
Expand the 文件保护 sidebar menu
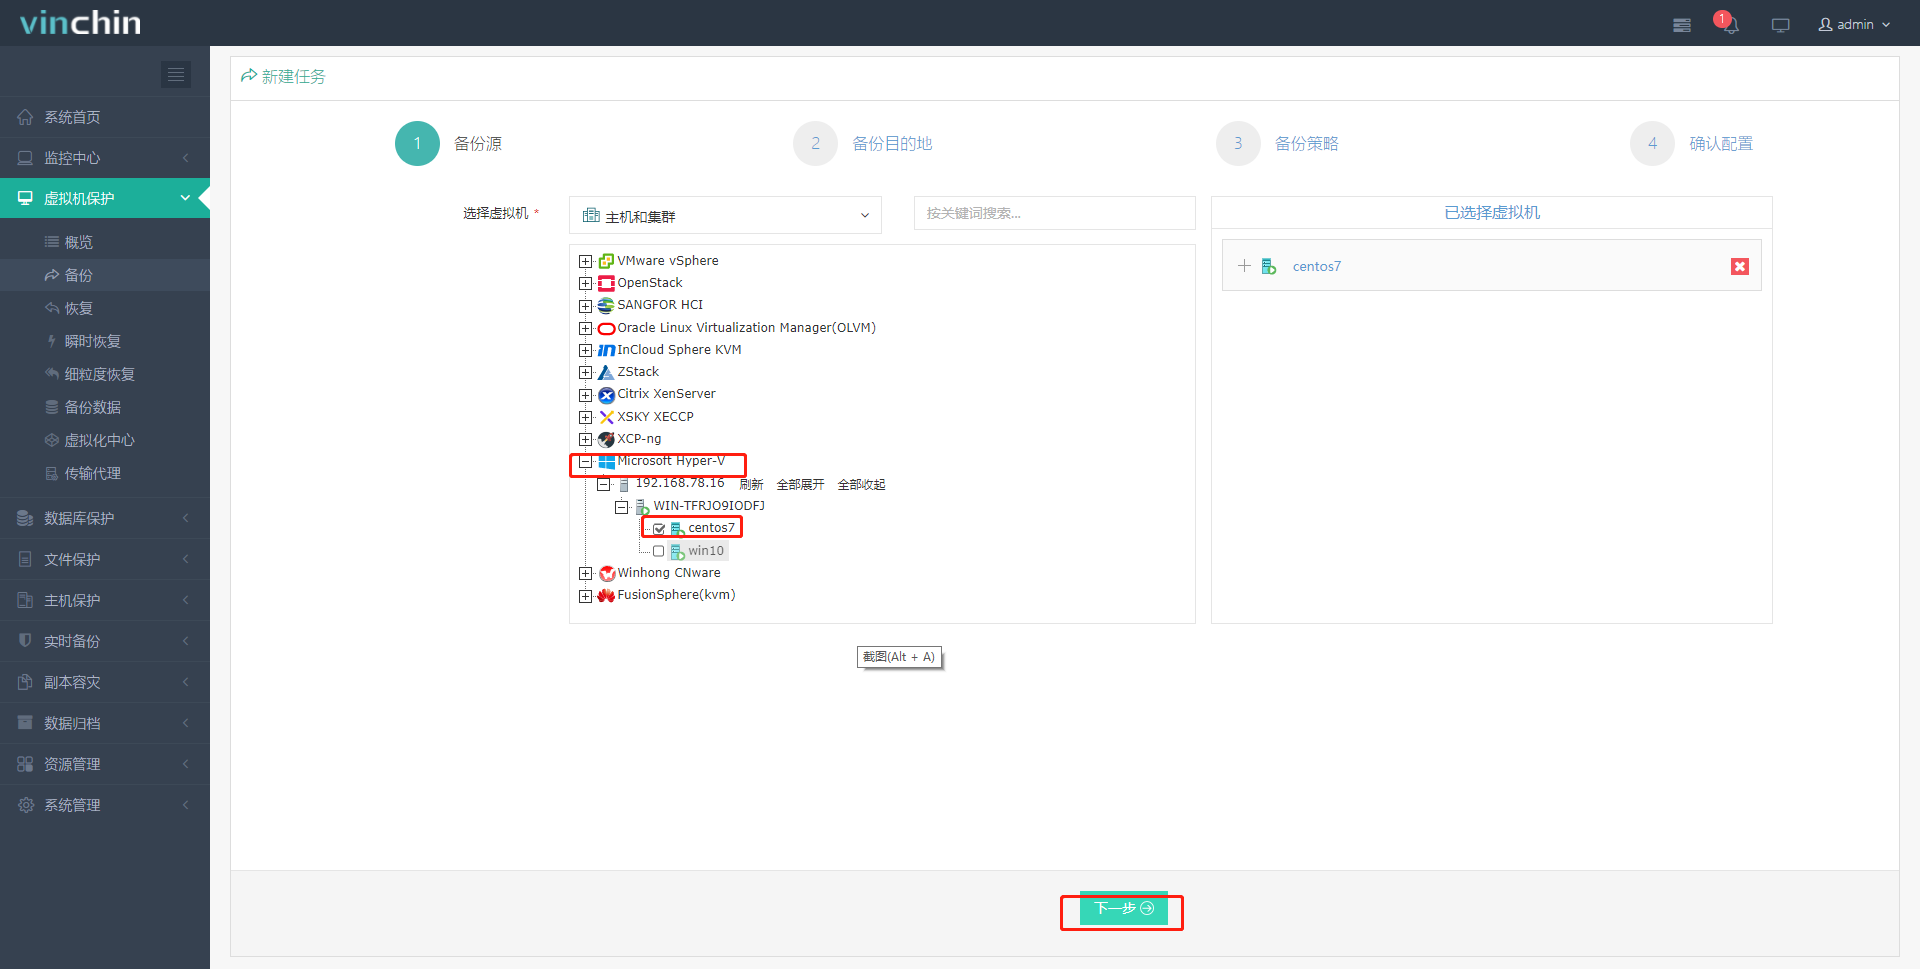(105, 559)
